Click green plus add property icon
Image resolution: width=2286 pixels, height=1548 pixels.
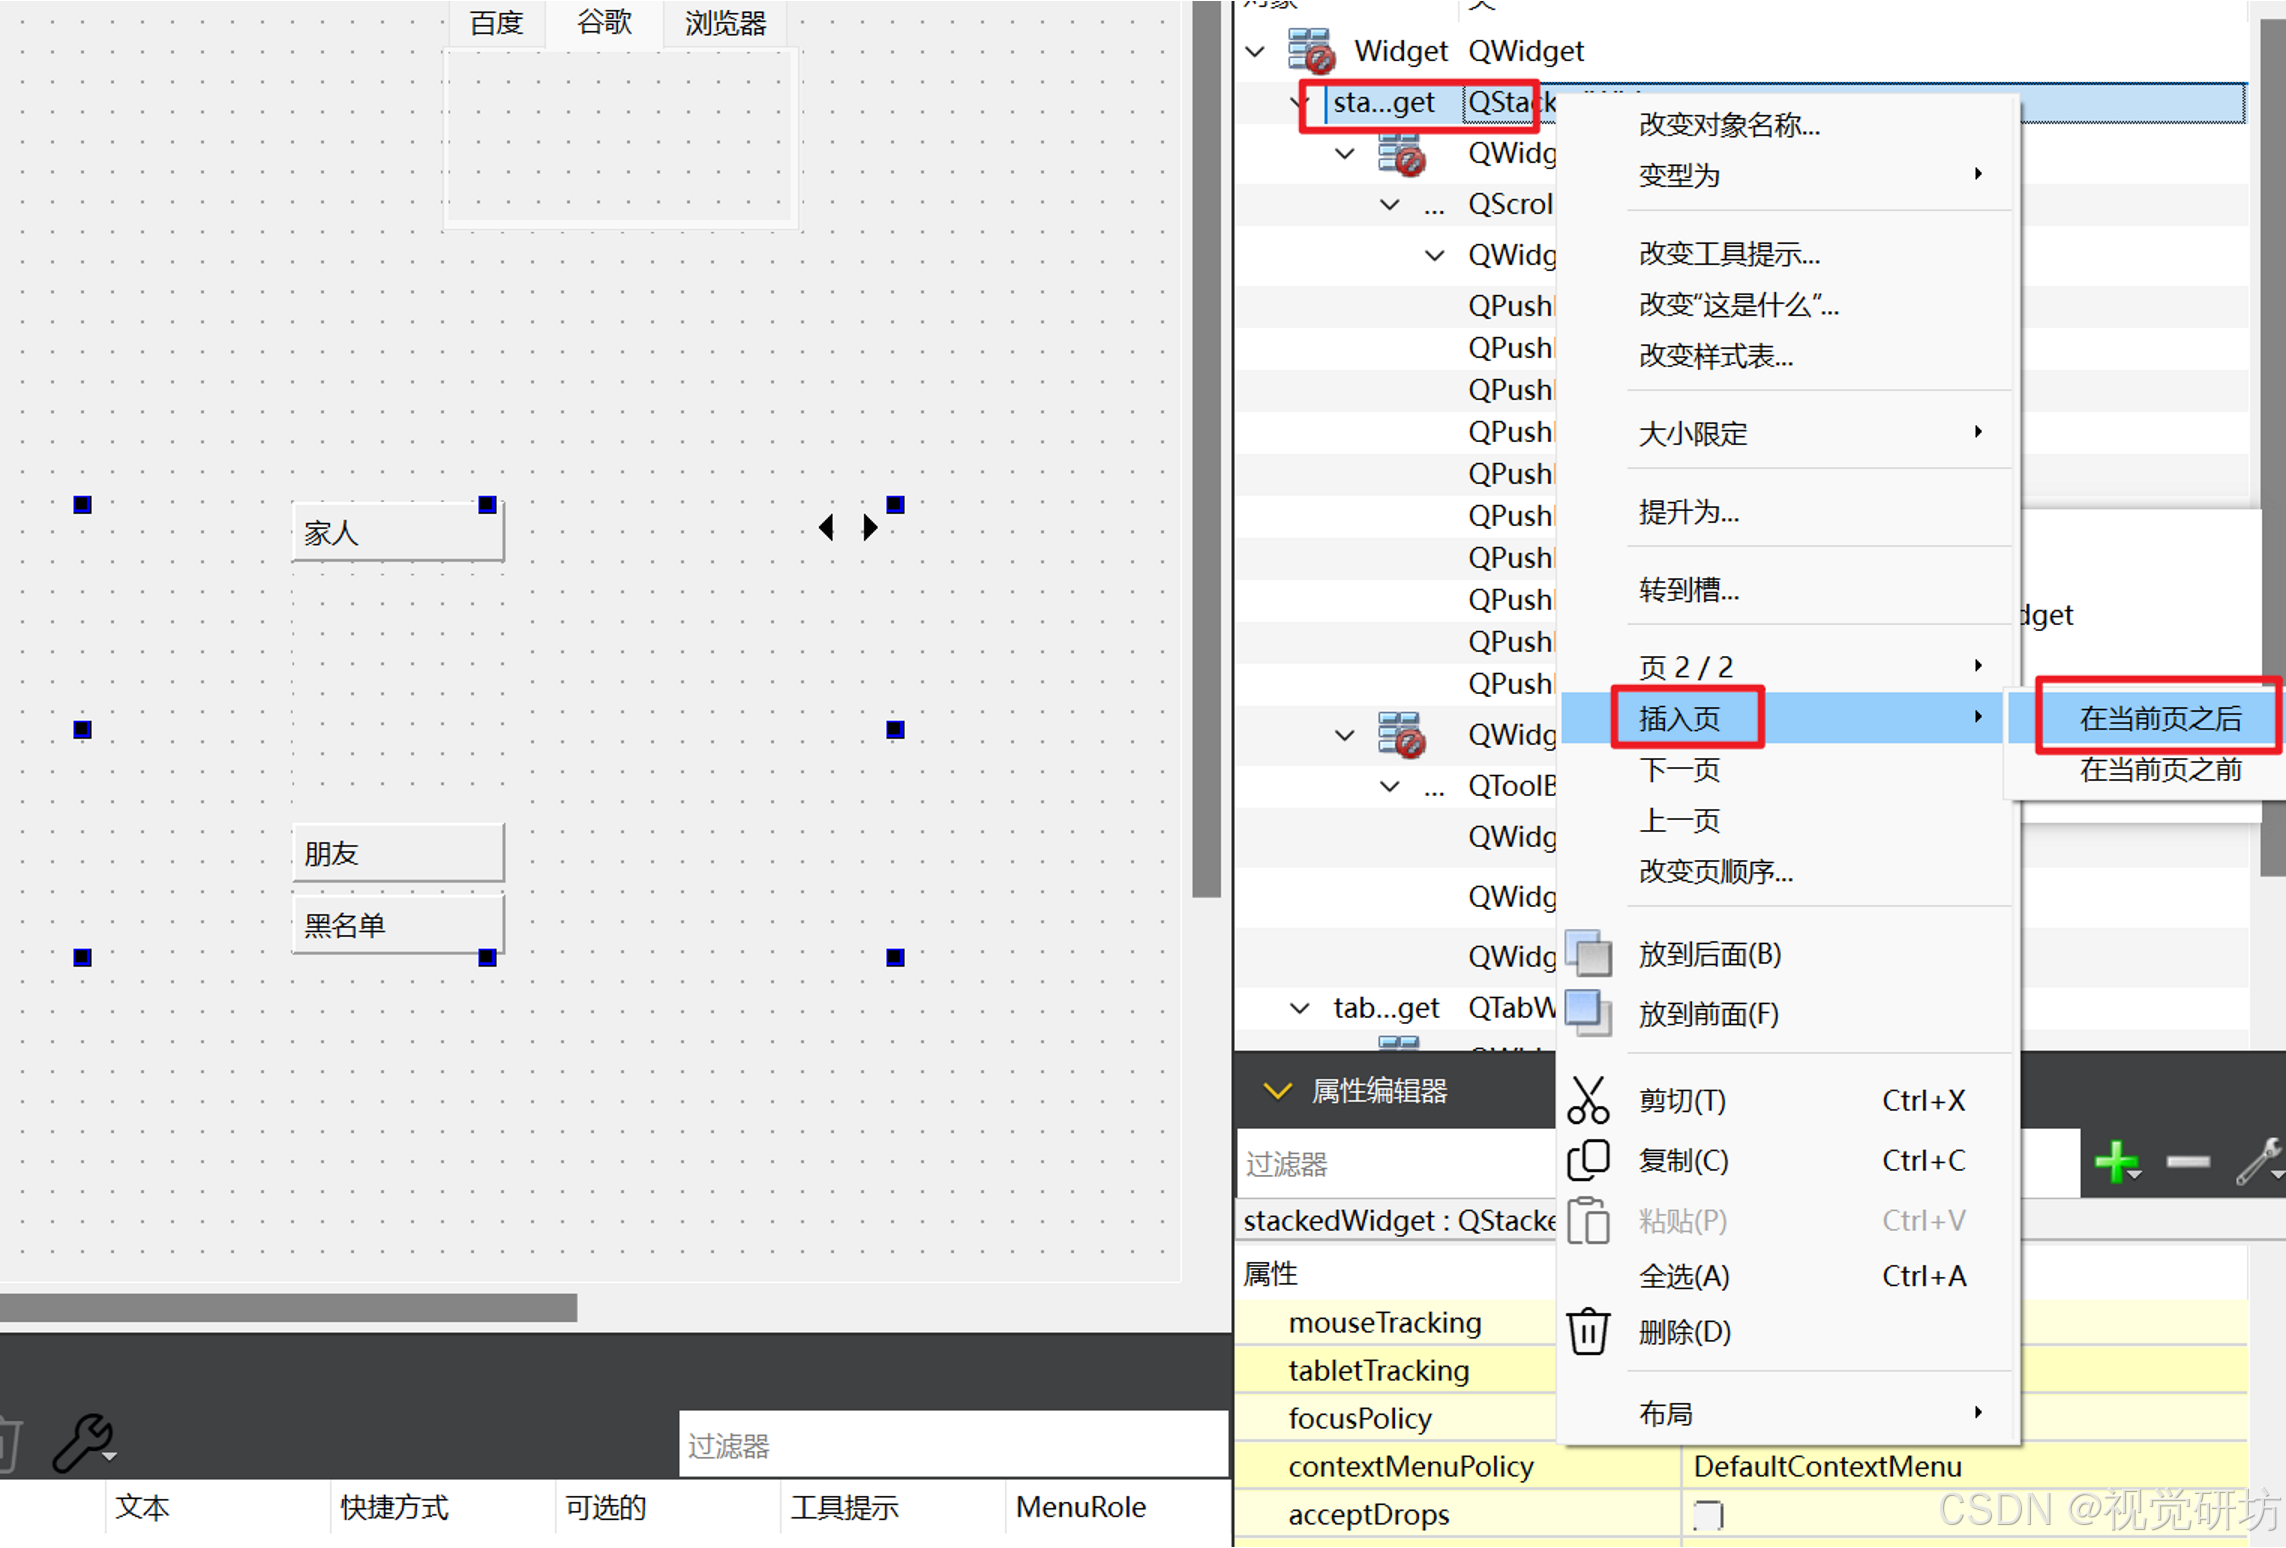coord(2115,1162)
